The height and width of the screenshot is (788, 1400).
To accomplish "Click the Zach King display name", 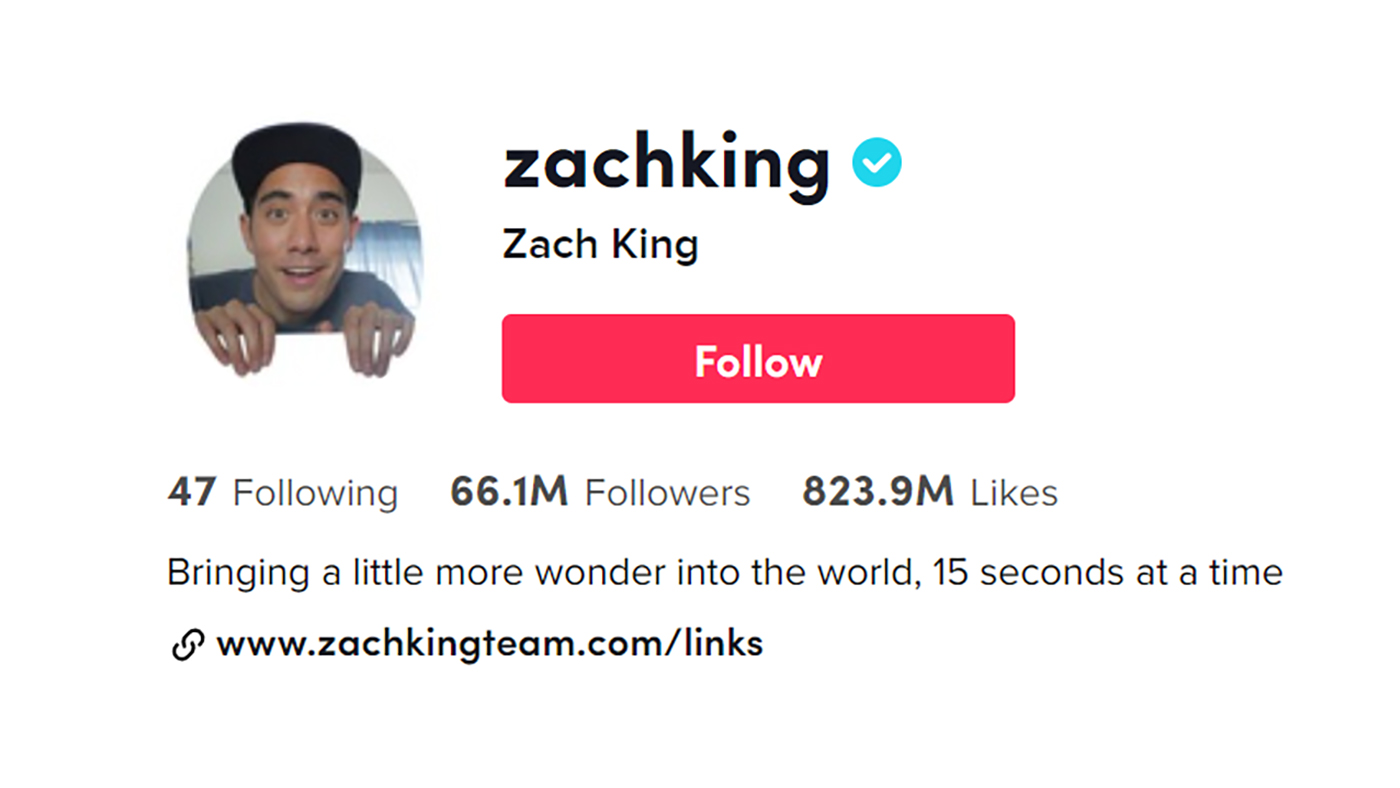I will 600,245.
